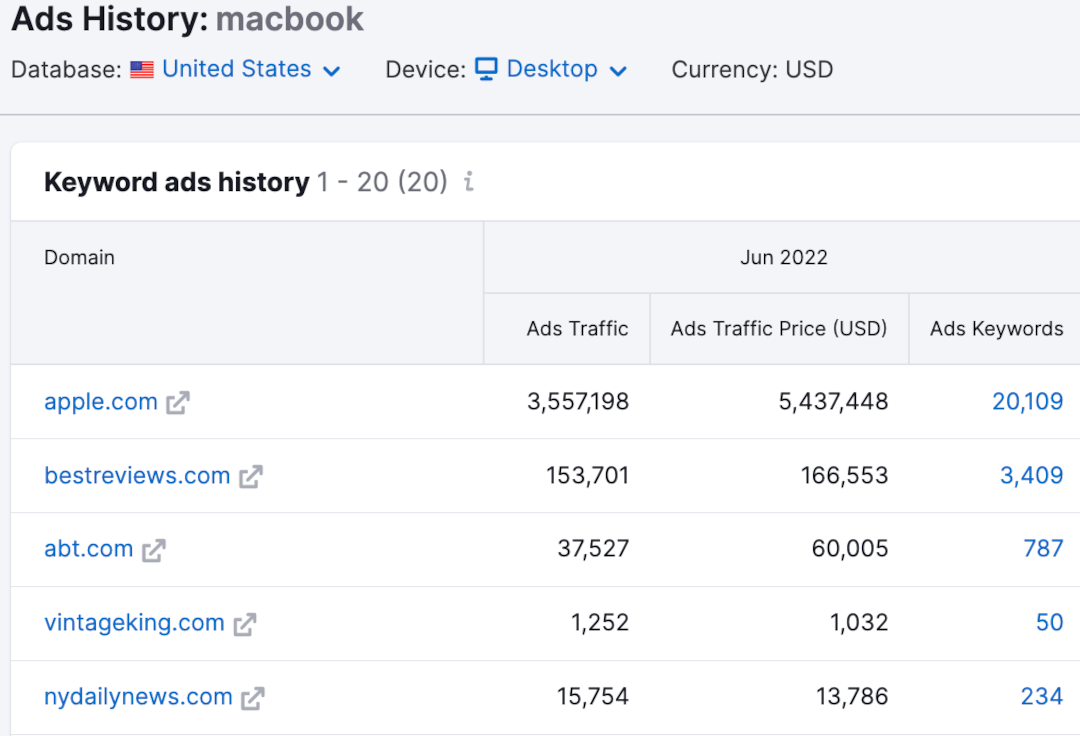This screenshot has width=1080, height=736.
Task: Click the US flag icon next to Database
Action: (141, 69)
